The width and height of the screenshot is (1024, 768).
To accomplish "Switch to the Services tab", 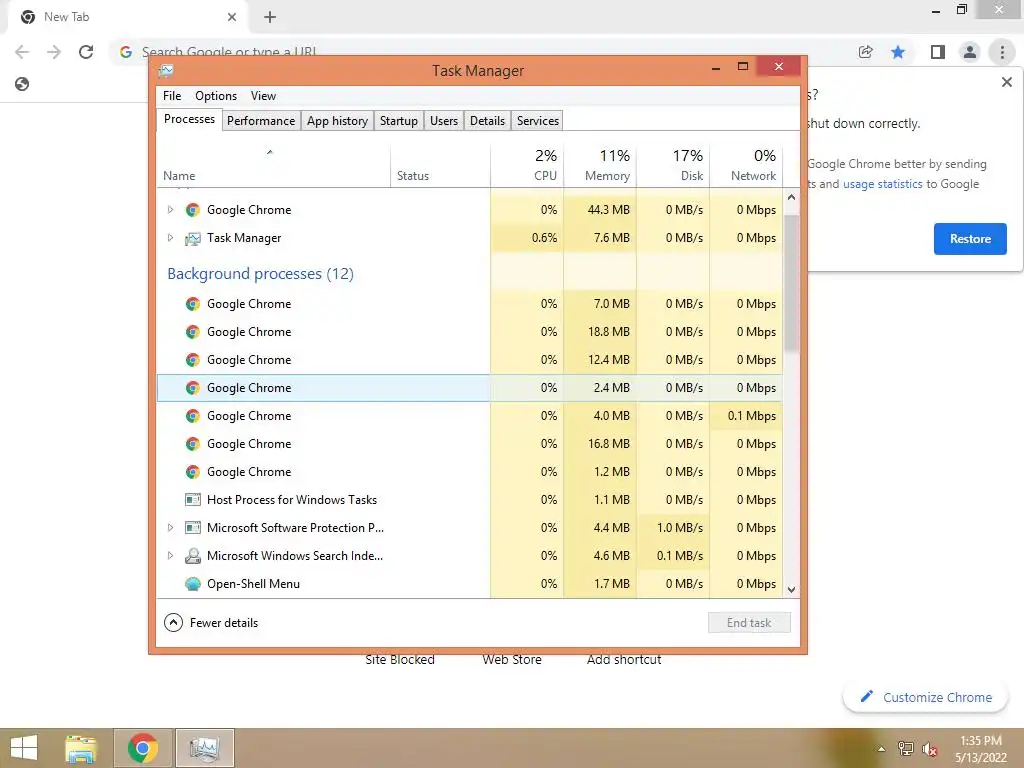I will pos(538,121).
